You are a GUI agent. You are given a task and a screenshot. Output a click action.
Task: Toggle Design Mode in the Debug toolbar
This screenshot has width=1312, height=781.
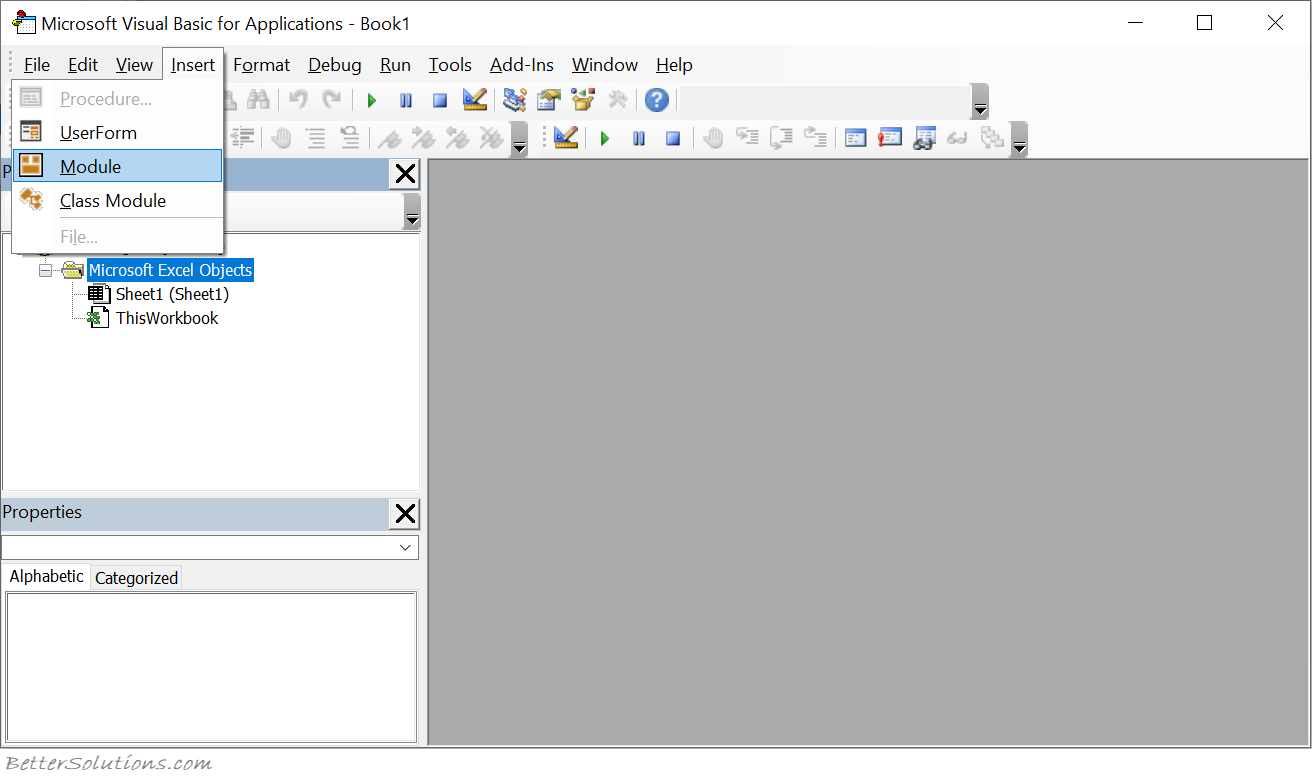click(x=566, y=137)
